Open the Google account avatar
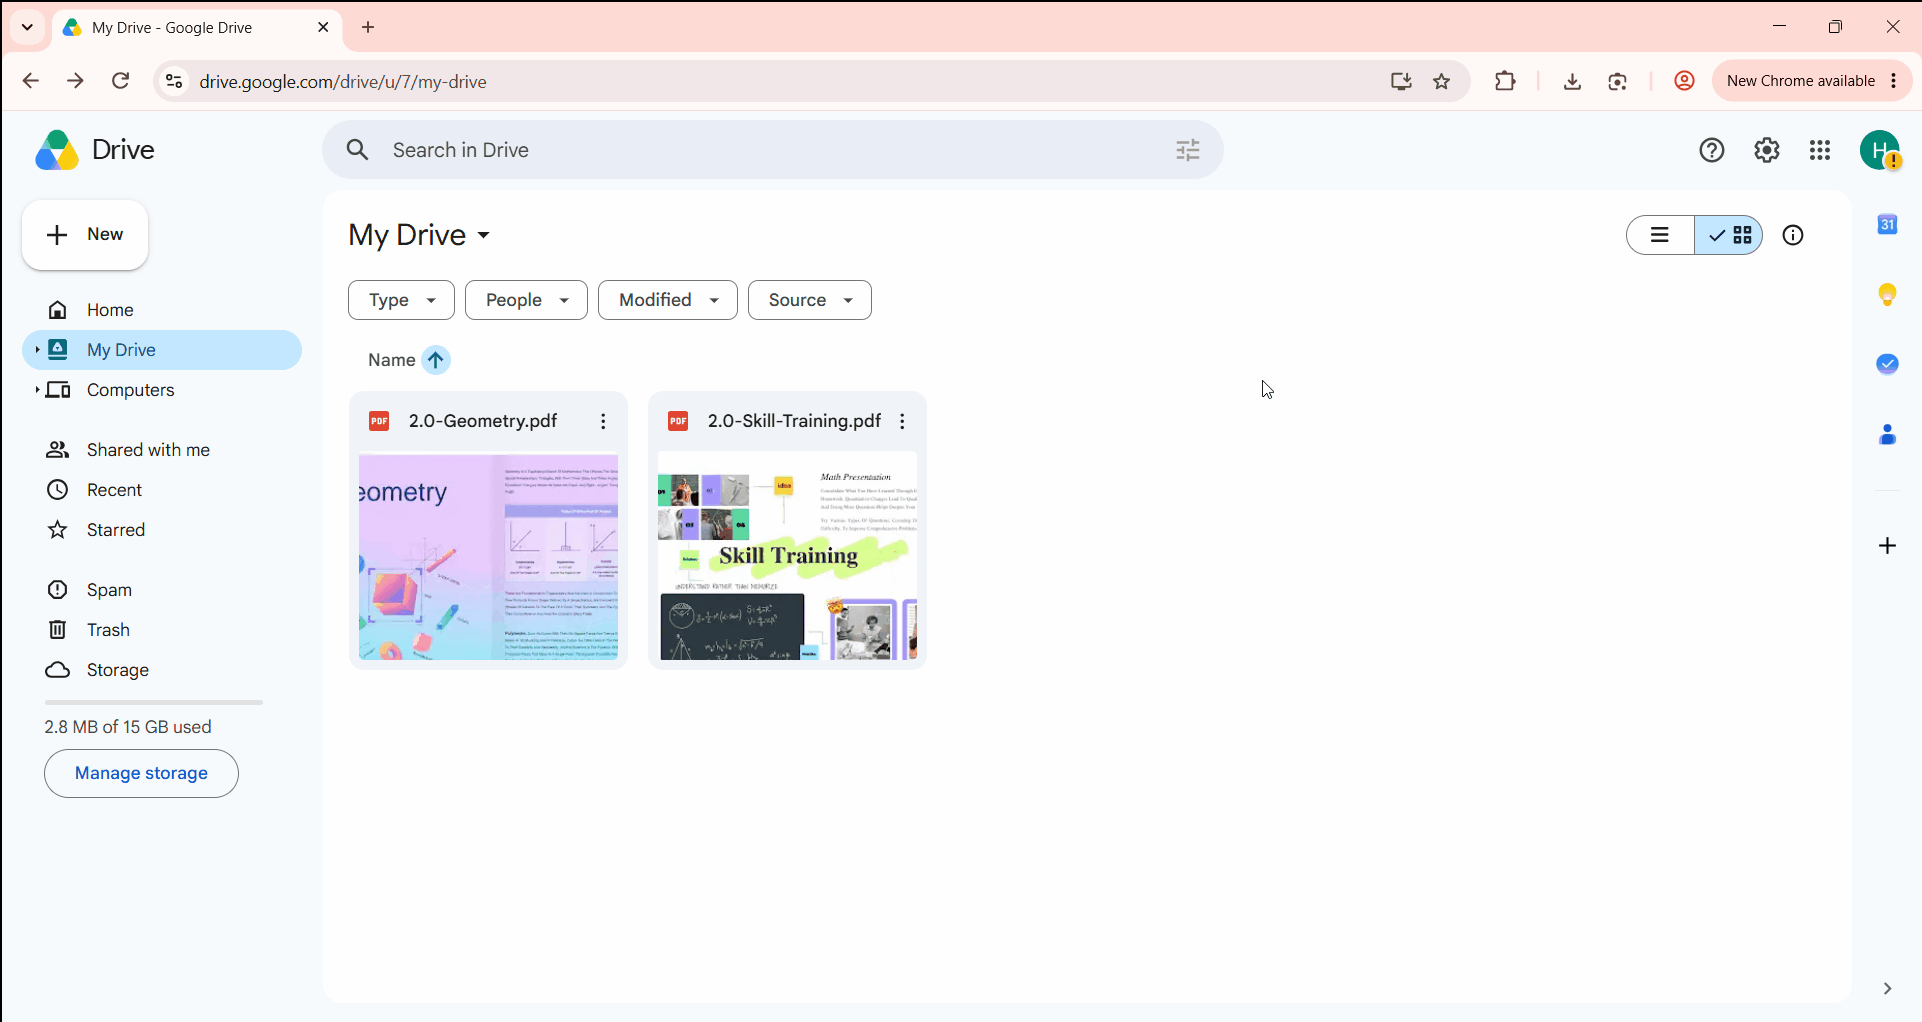The image size is (1922, 1022). [1879, 150]
